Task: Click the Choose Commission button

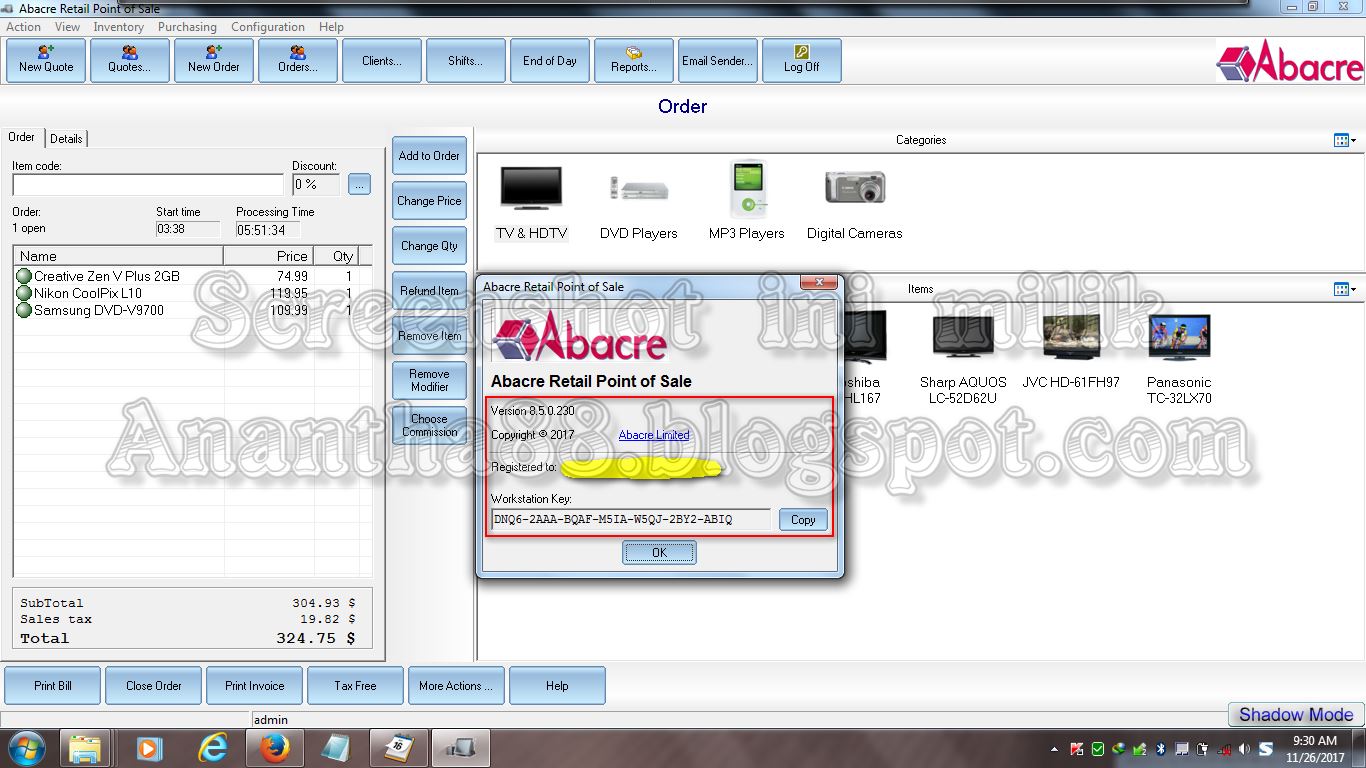Action: coord(429,426)
